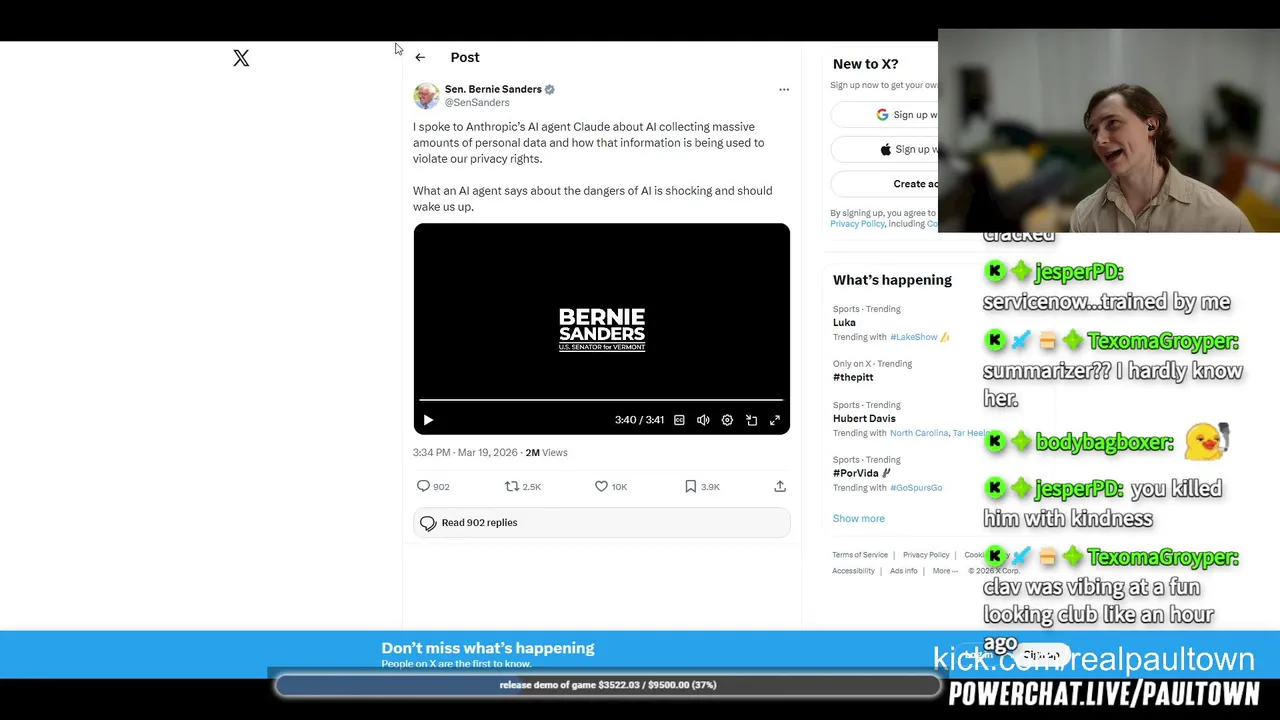The image size is (1280, 720).
Task: Open the Luka trending topic
Action: [x=844, y=323]
